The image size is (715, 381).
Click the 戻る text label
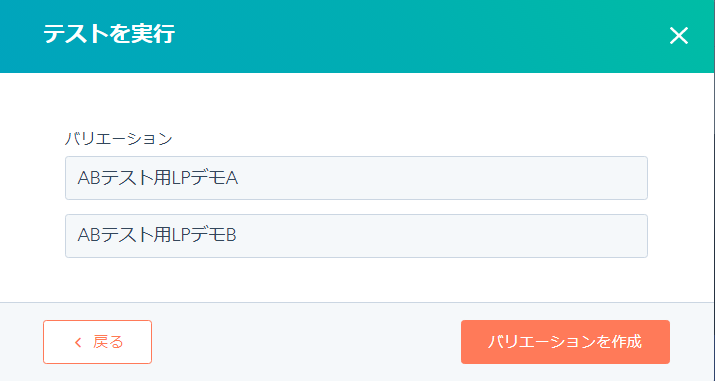[108, 342]
